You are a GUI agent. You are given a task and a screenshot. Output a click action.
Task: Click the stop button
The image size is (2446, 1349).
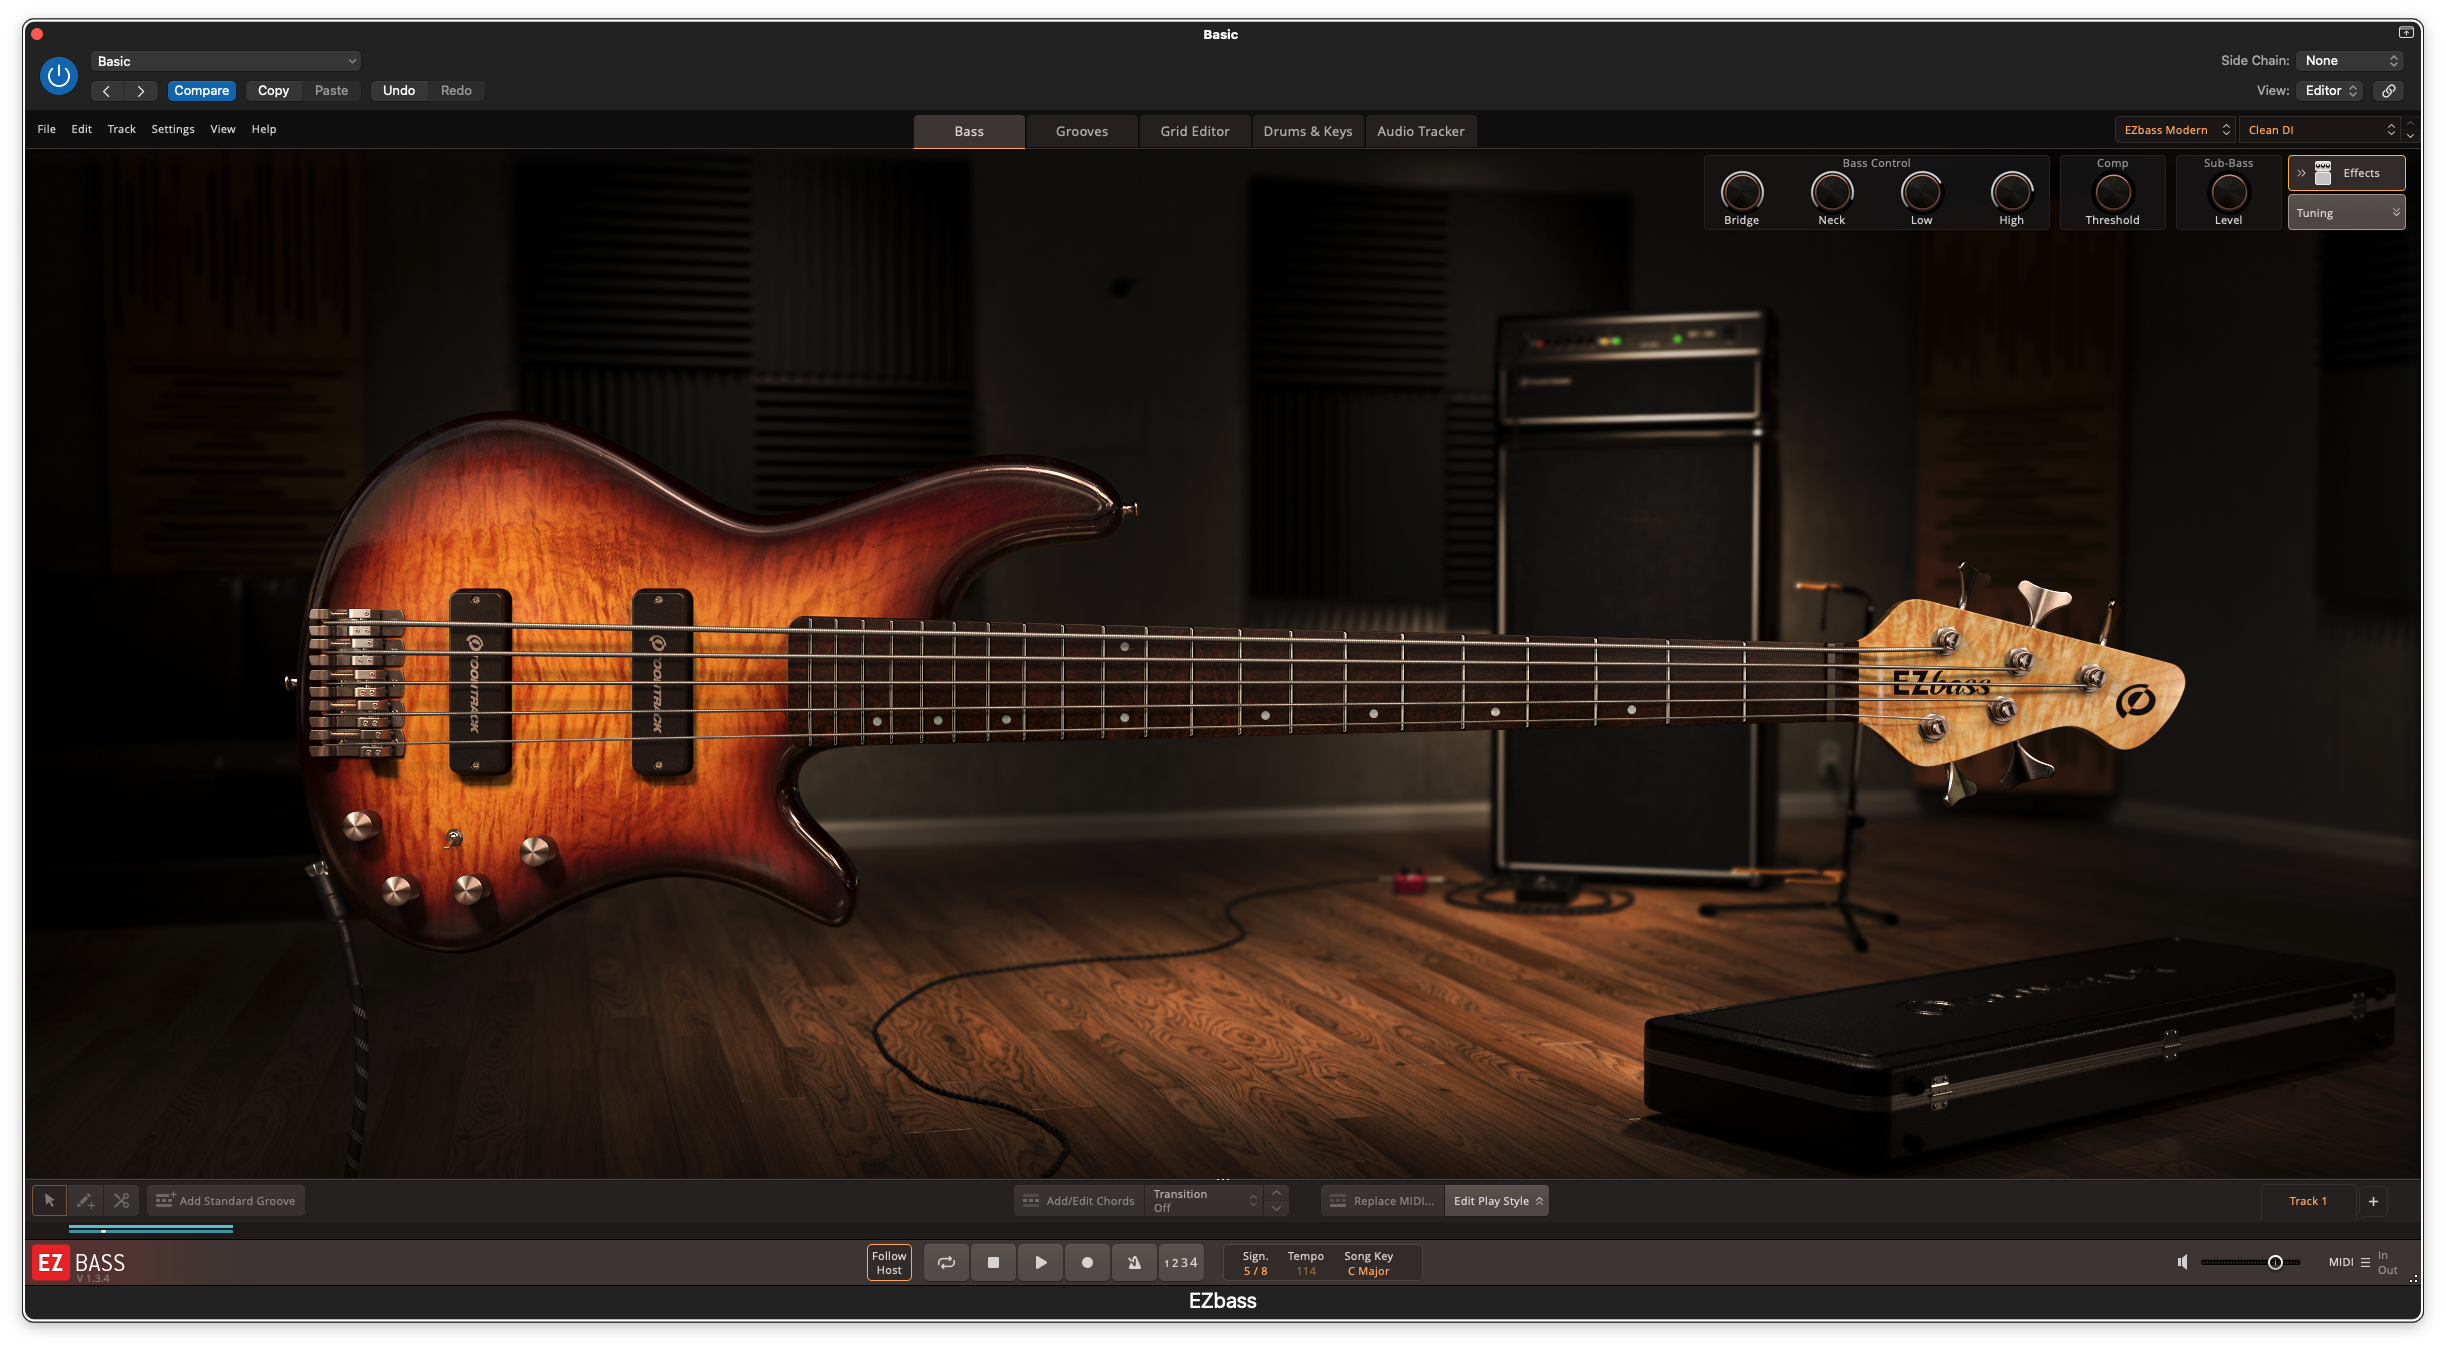[993, 1263]
